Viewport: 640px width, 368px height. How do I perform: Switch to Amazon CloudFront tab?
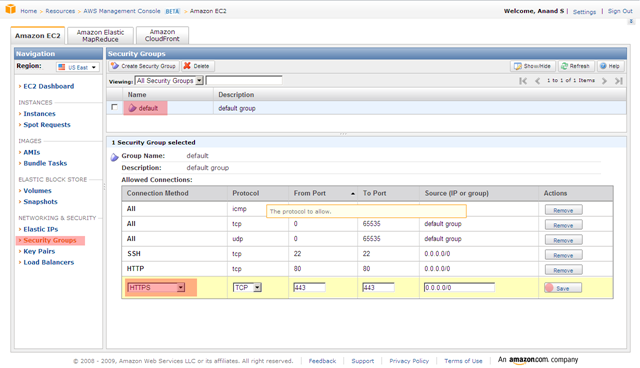[162, 35]
